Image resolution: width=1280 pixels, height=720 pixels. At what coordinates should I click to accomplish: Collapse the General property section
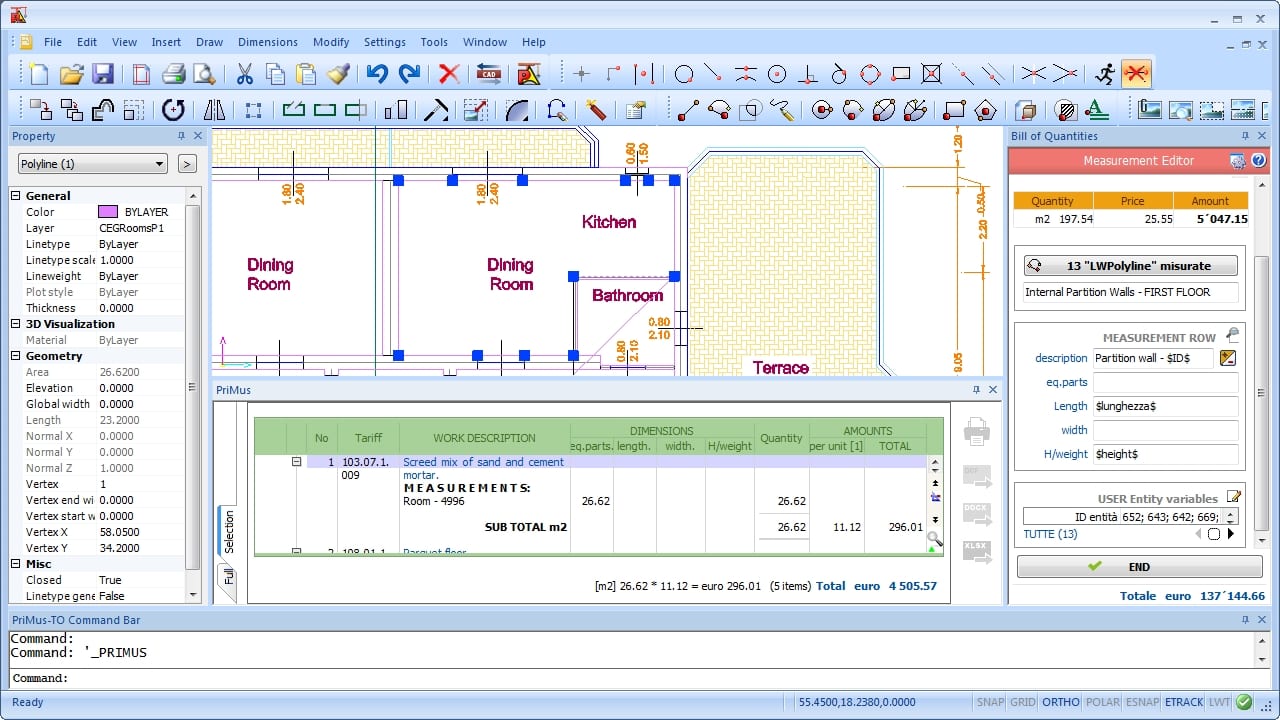(x=16, y=196)
